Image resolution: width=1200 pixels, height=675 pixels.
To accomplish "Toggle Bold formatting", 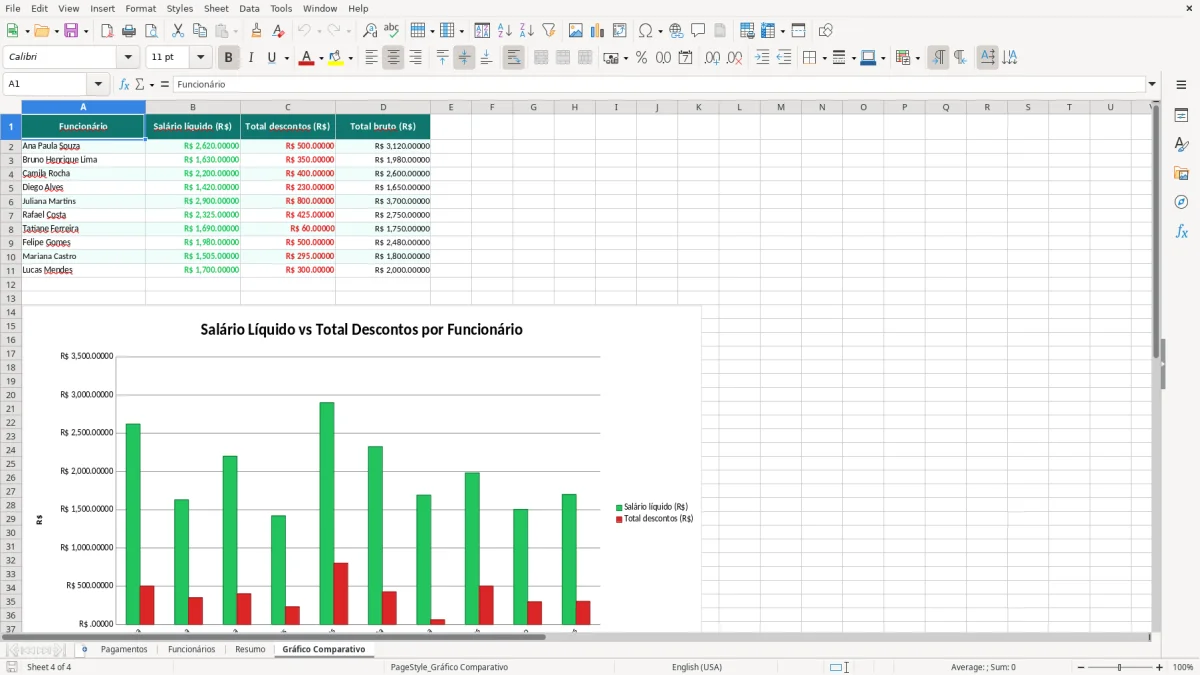I will [228, 58].
